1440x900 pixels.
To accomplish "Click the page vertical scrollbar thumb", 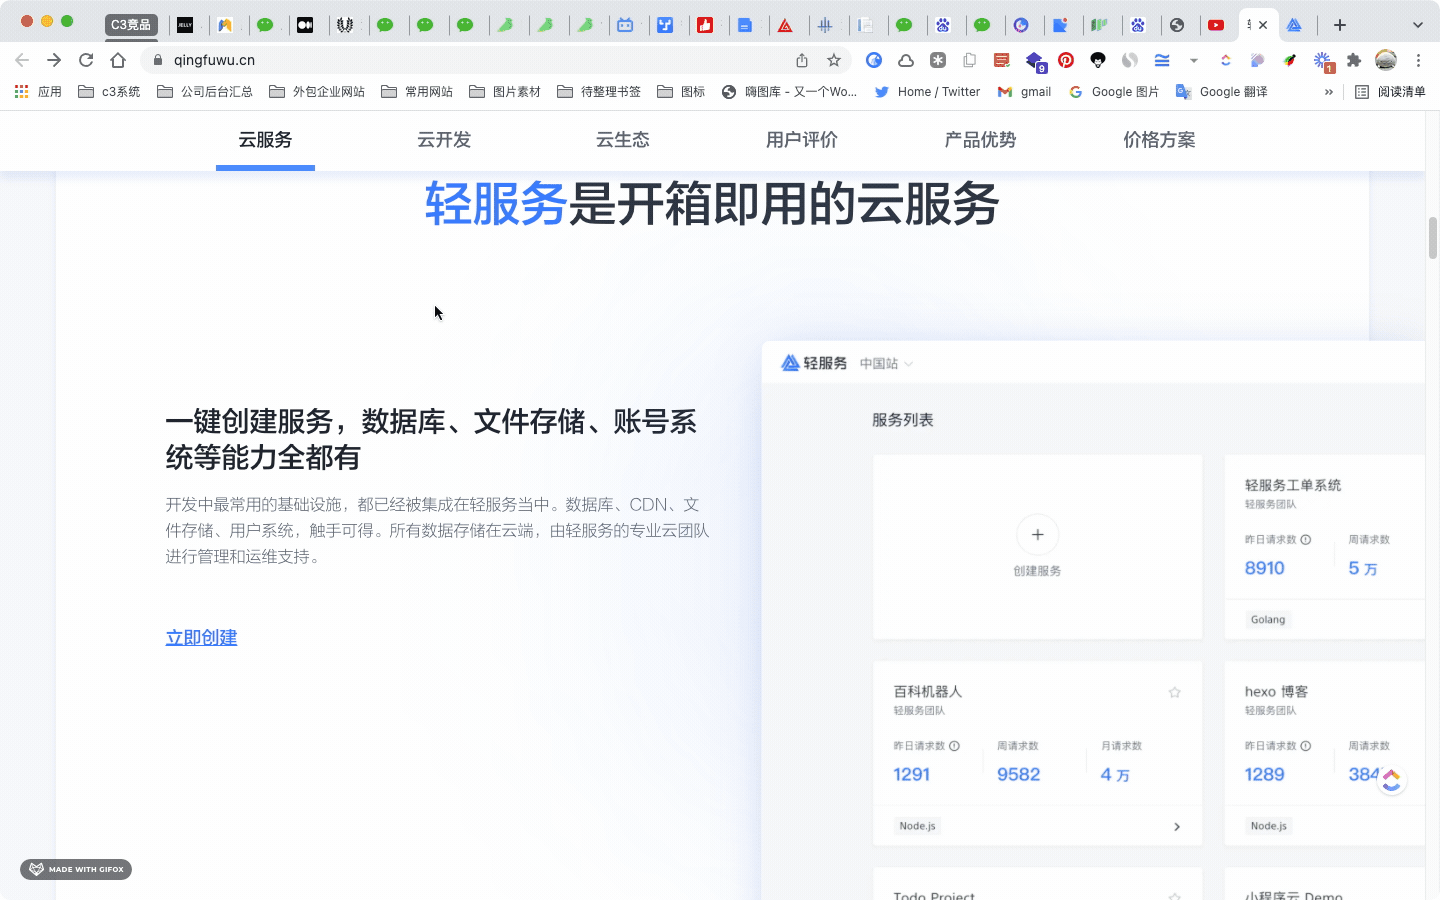I will click(x=1432, y=238).
